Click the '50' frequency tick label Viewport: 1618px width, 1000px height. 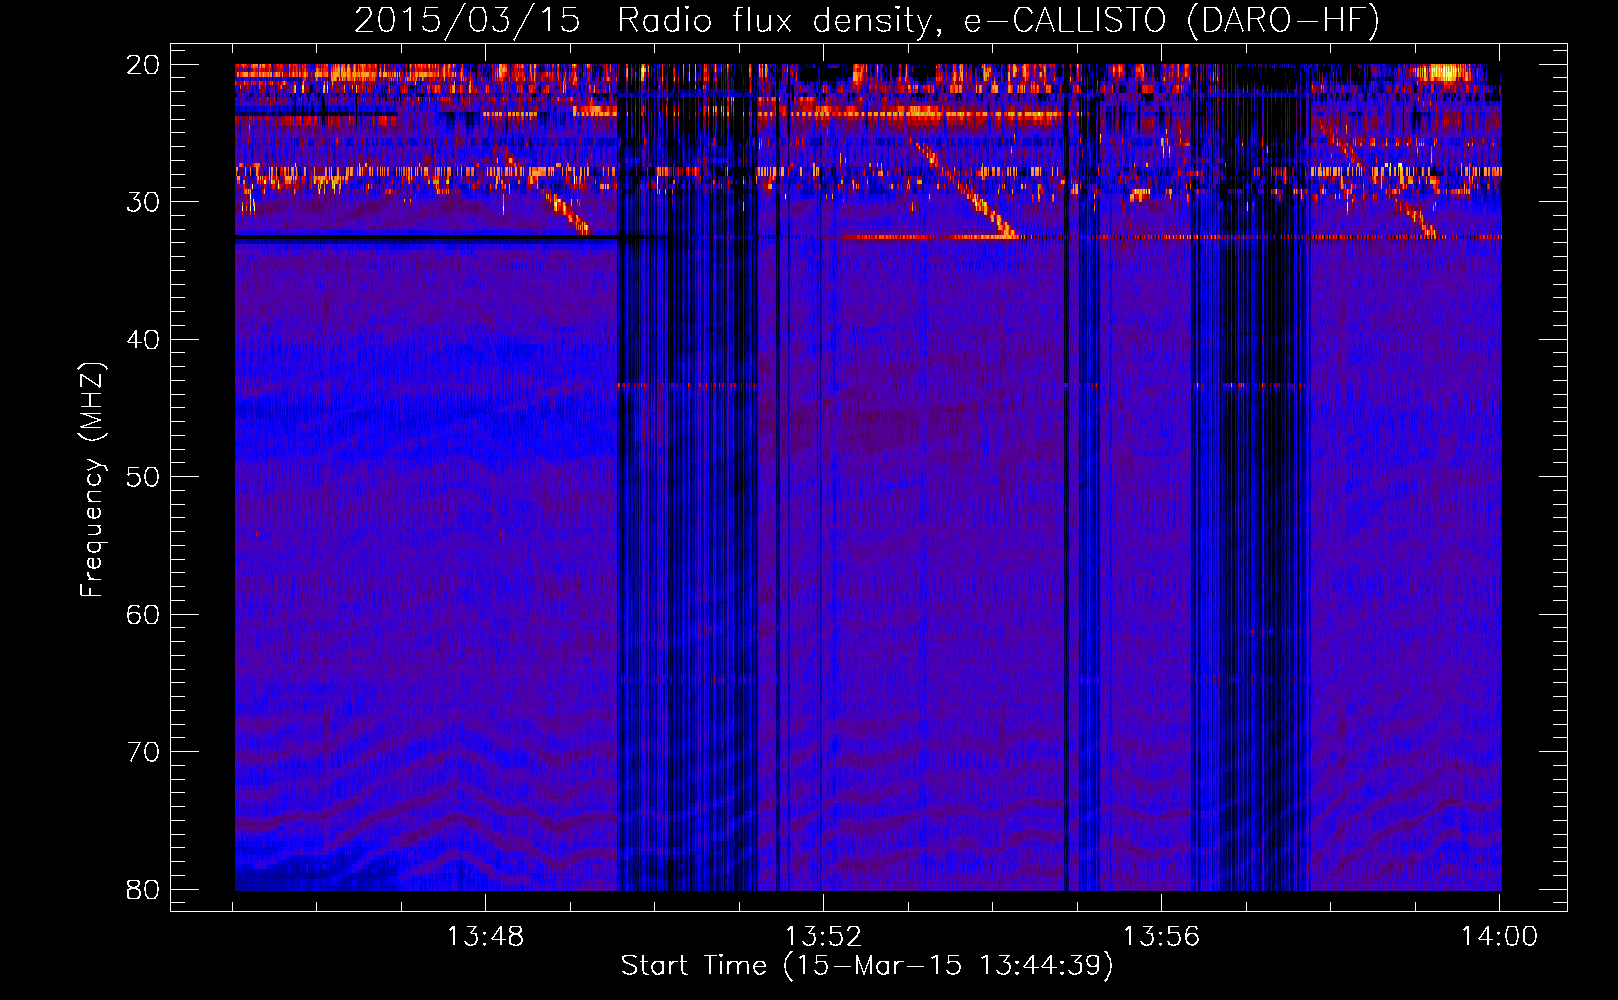[144, 477]
